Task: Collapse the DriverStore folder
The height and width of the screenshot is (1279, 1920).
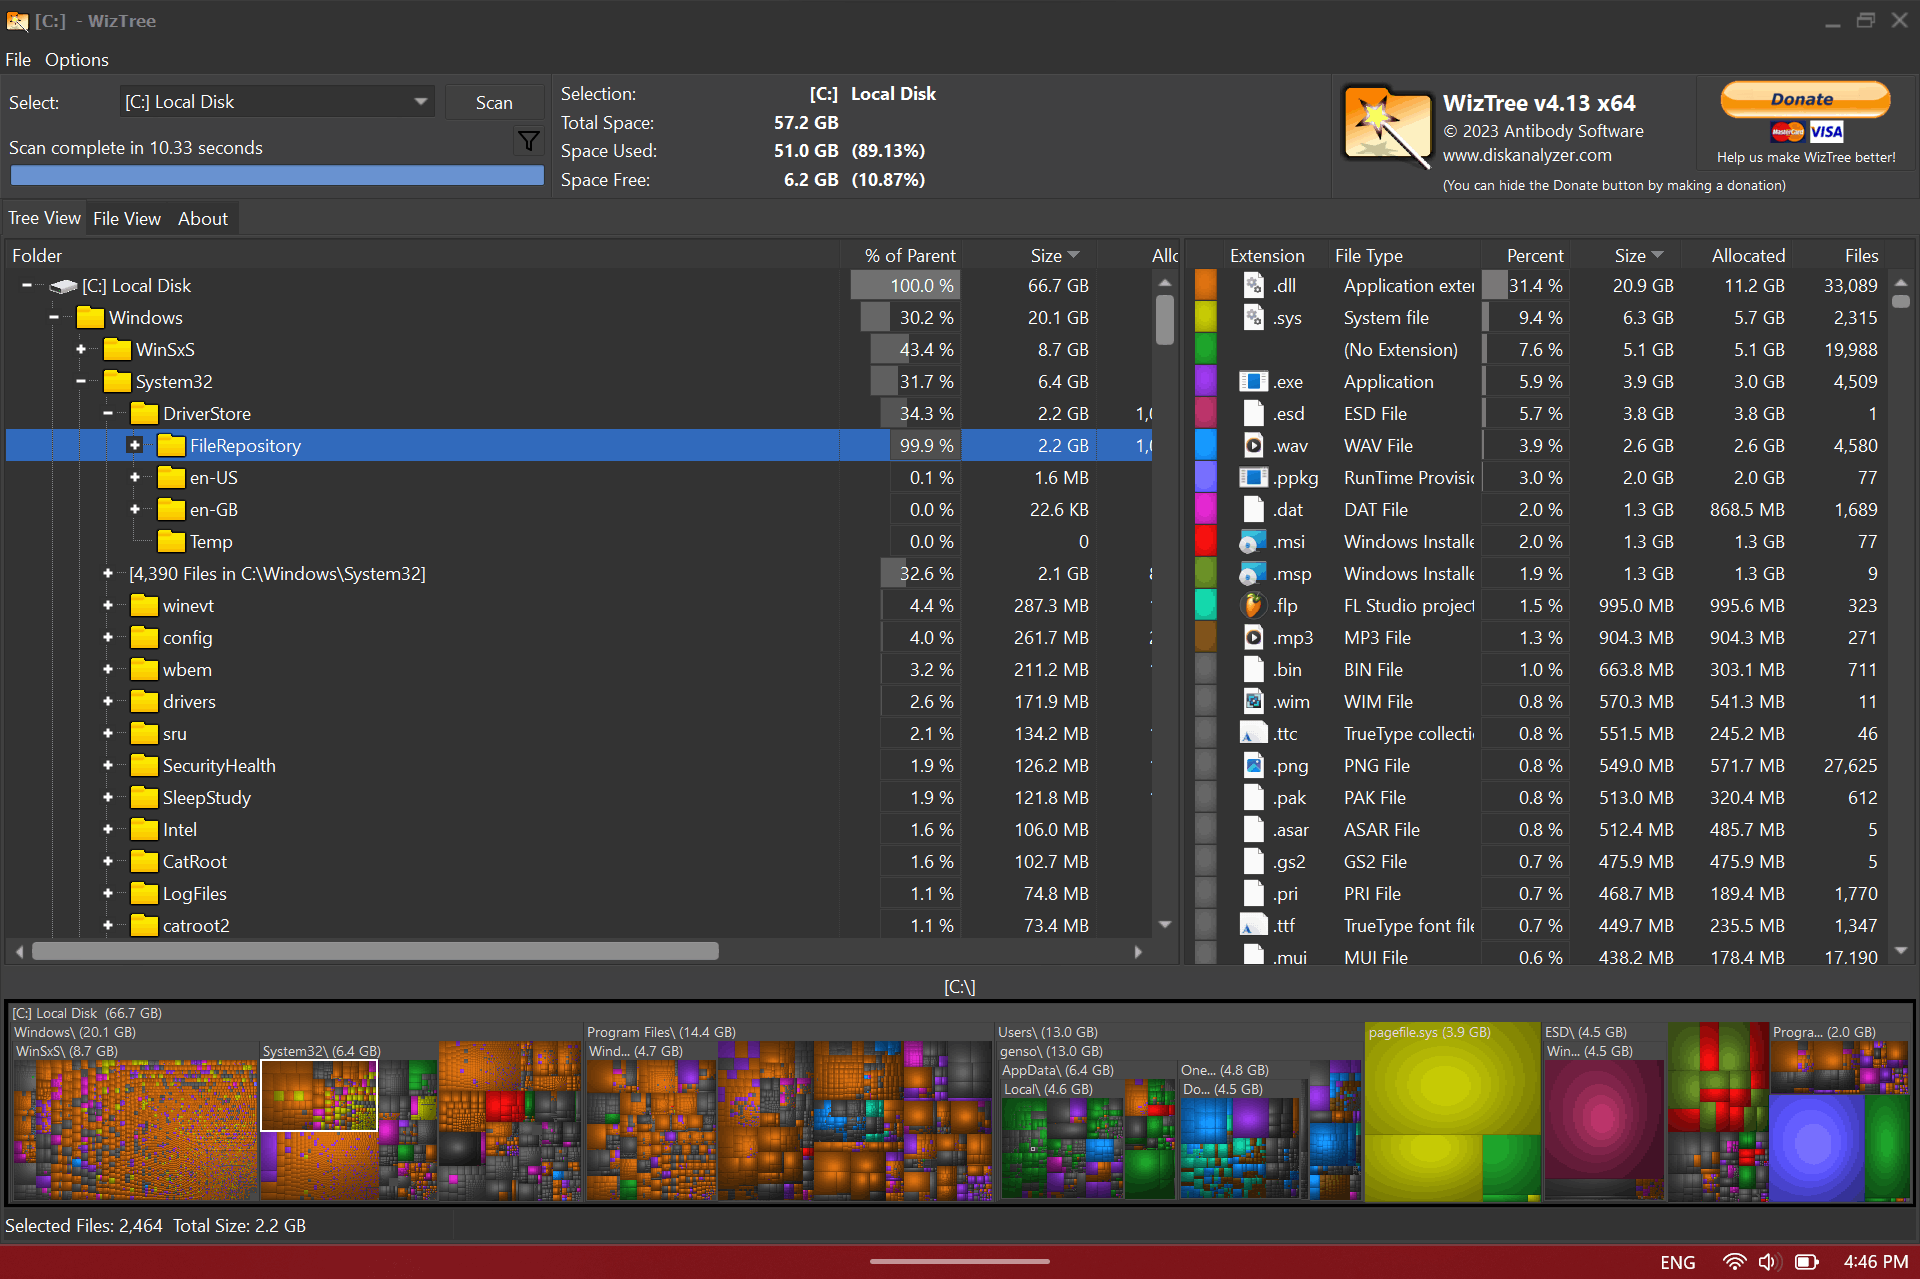Action: [108, 413]
